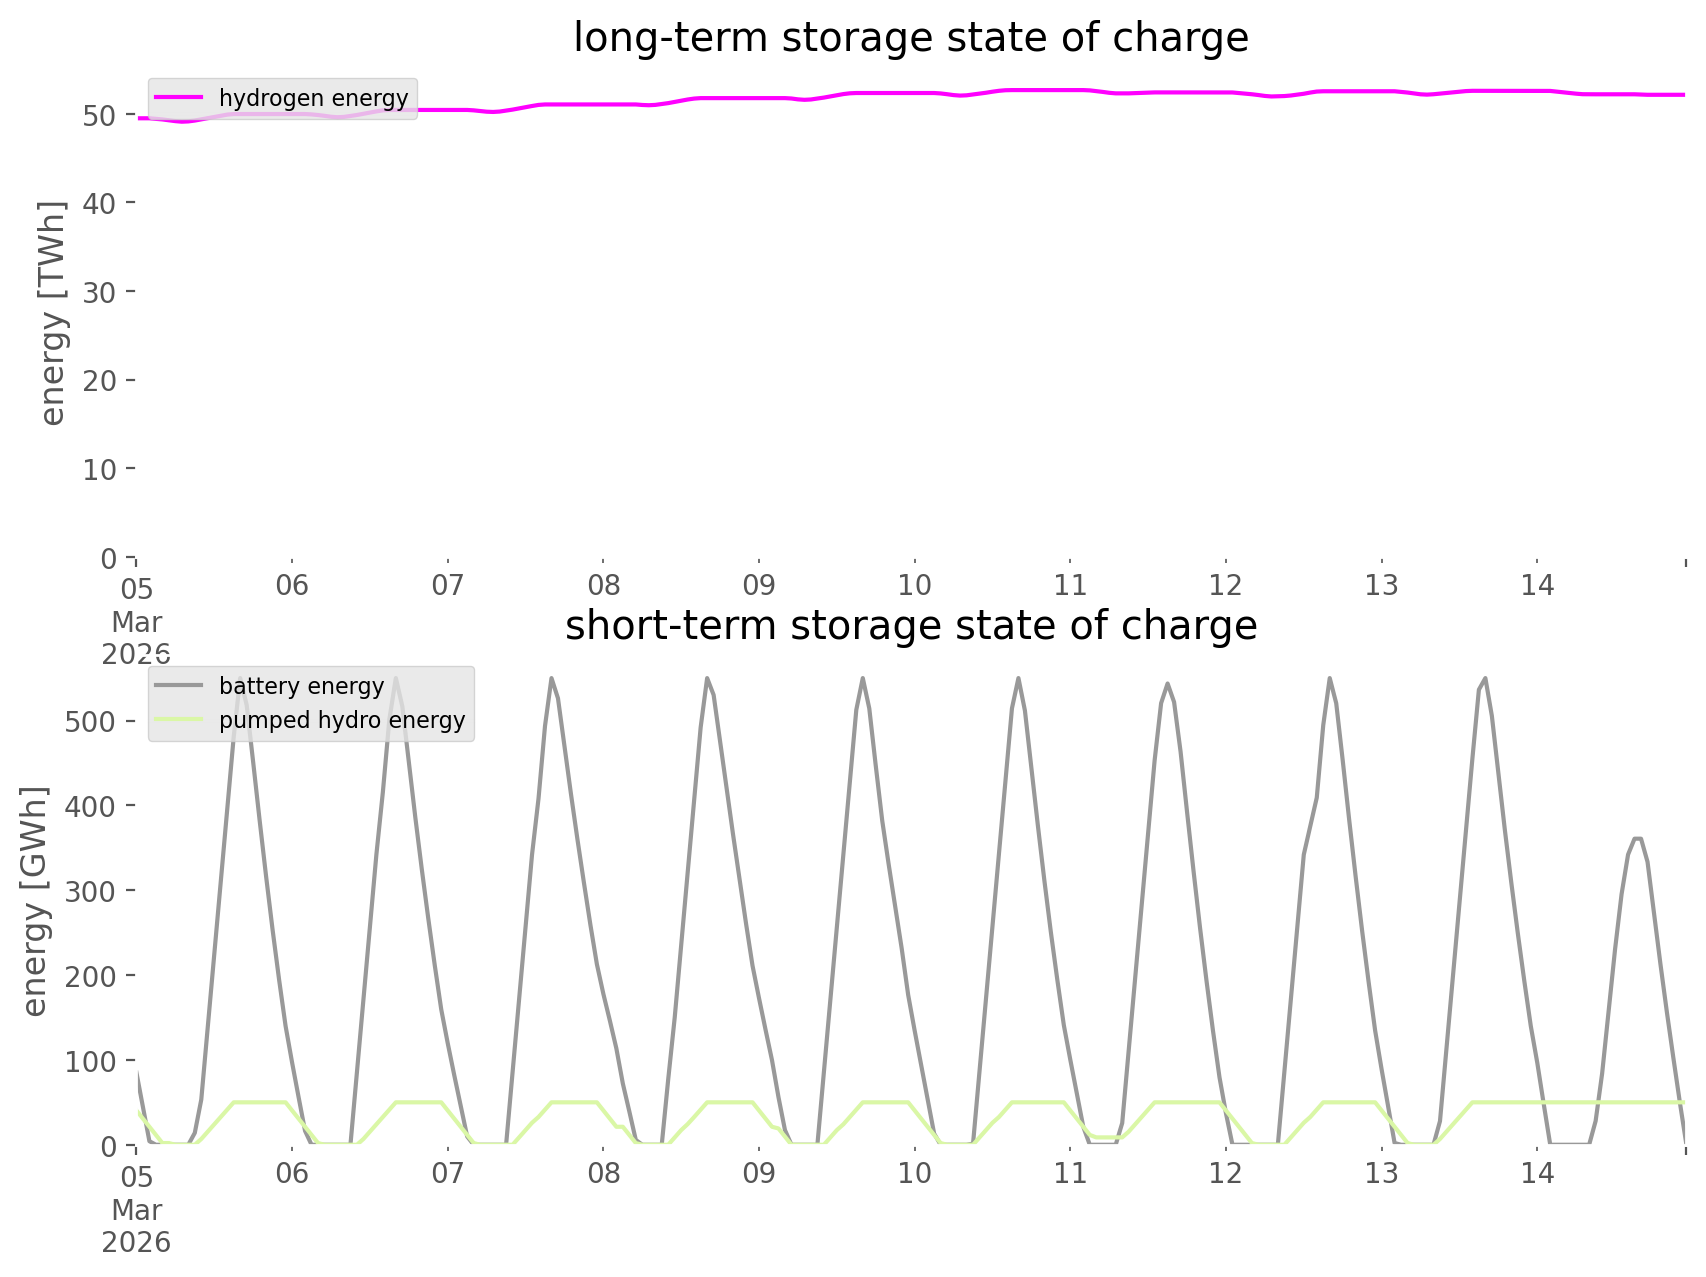This screenshot has width=1706, height=1277.
Task: Select the 'hydrogen energy' legend label
Action: pyautogui.click(x=313, y=98)
